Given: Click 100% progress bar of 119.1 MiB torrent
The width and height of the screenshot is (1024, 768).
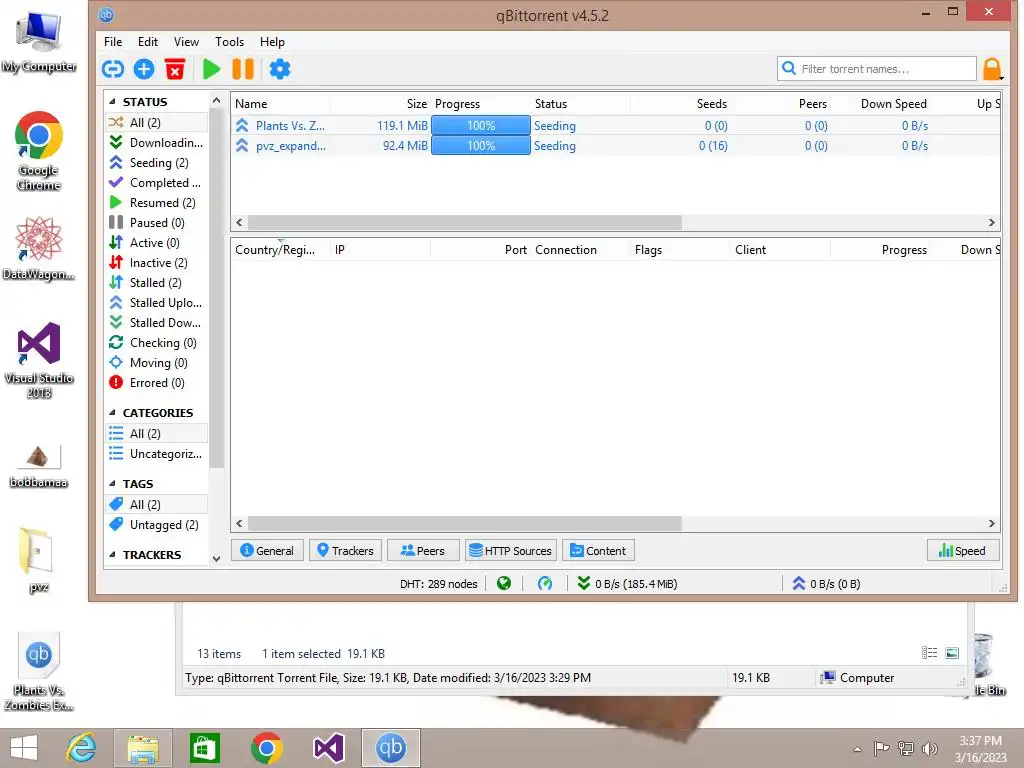Looking at the screenshot, I should point(481,125).
